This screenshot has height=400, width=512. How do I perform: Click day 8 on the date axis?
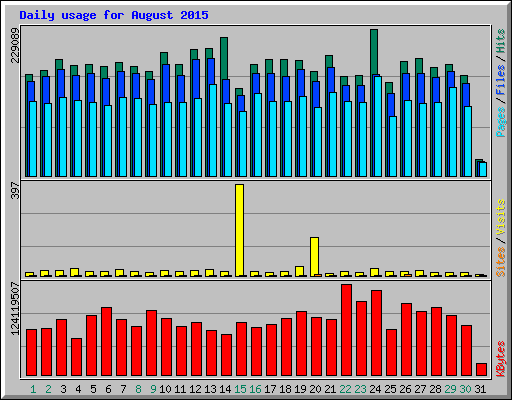[x=138, y=389]
